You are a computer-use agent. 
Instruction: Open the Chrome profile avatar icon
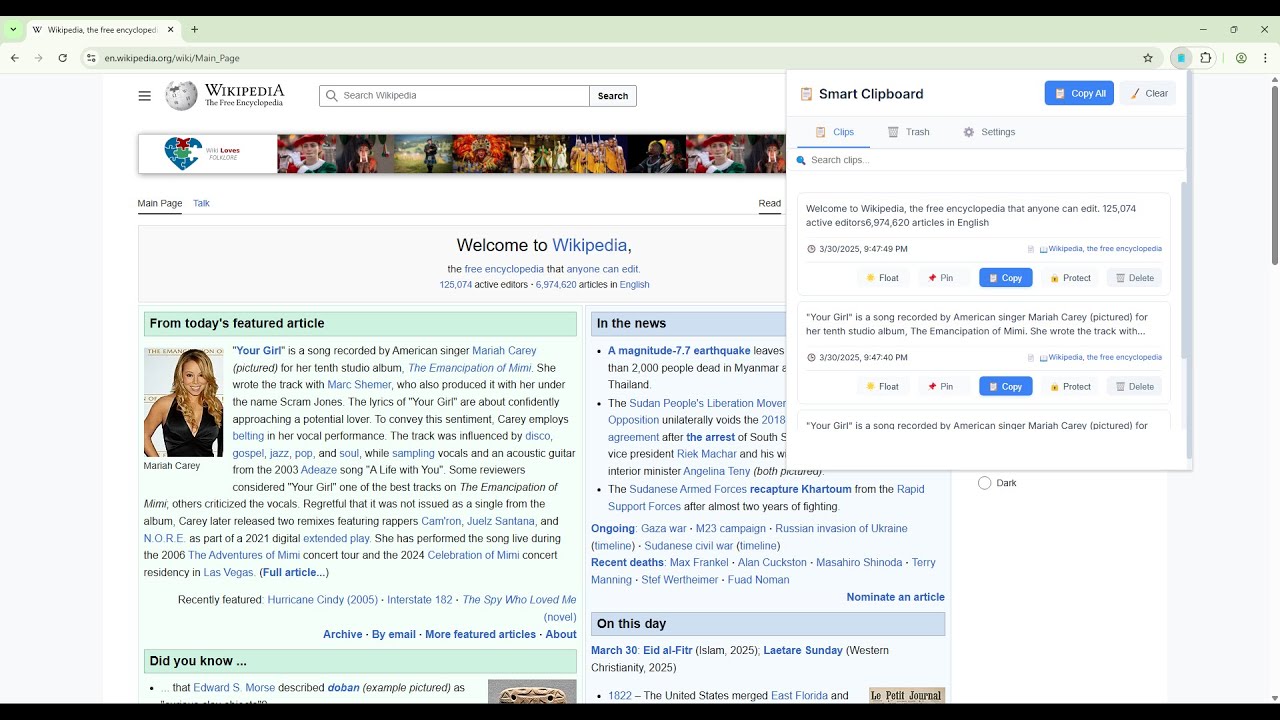1241,58
